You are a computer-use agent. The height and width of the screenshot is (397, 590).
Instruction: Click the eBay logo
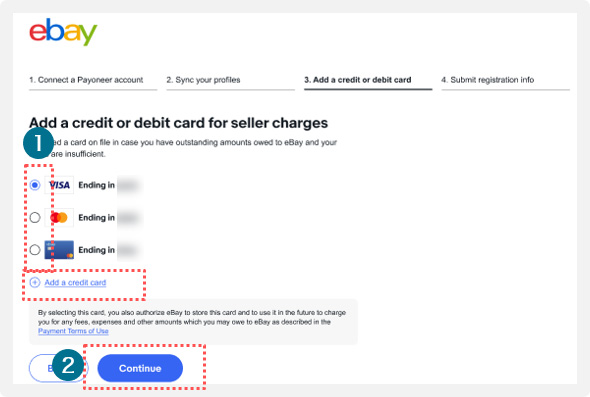click(x=63, y=32)
